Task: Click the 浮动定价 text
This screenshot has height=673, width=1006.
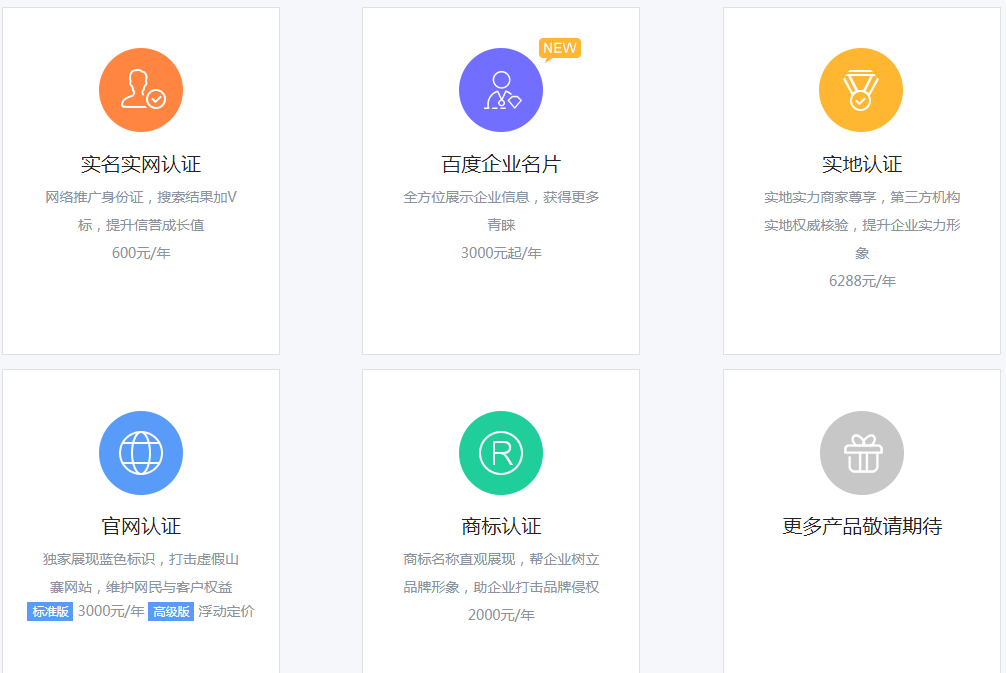Action: pos(226,611)
